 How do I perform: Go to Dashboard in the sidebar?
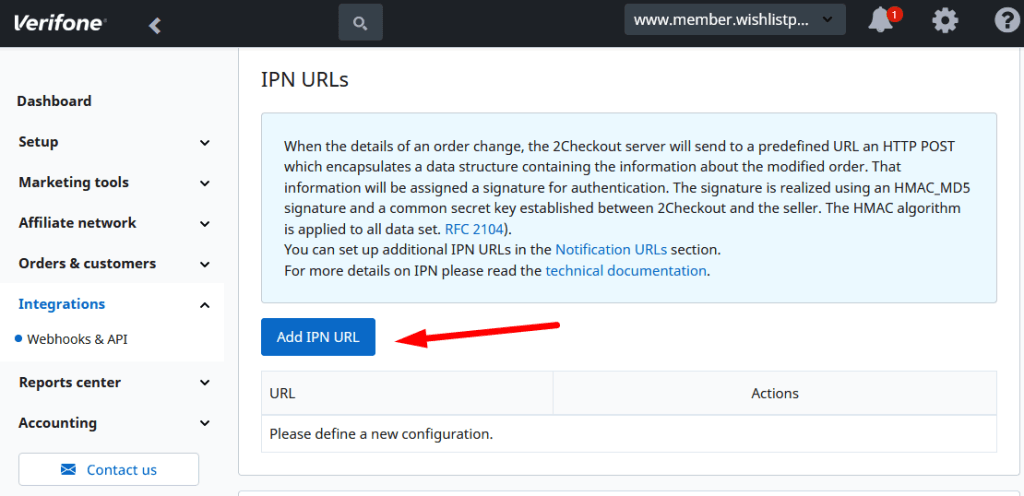click(55, 101)
